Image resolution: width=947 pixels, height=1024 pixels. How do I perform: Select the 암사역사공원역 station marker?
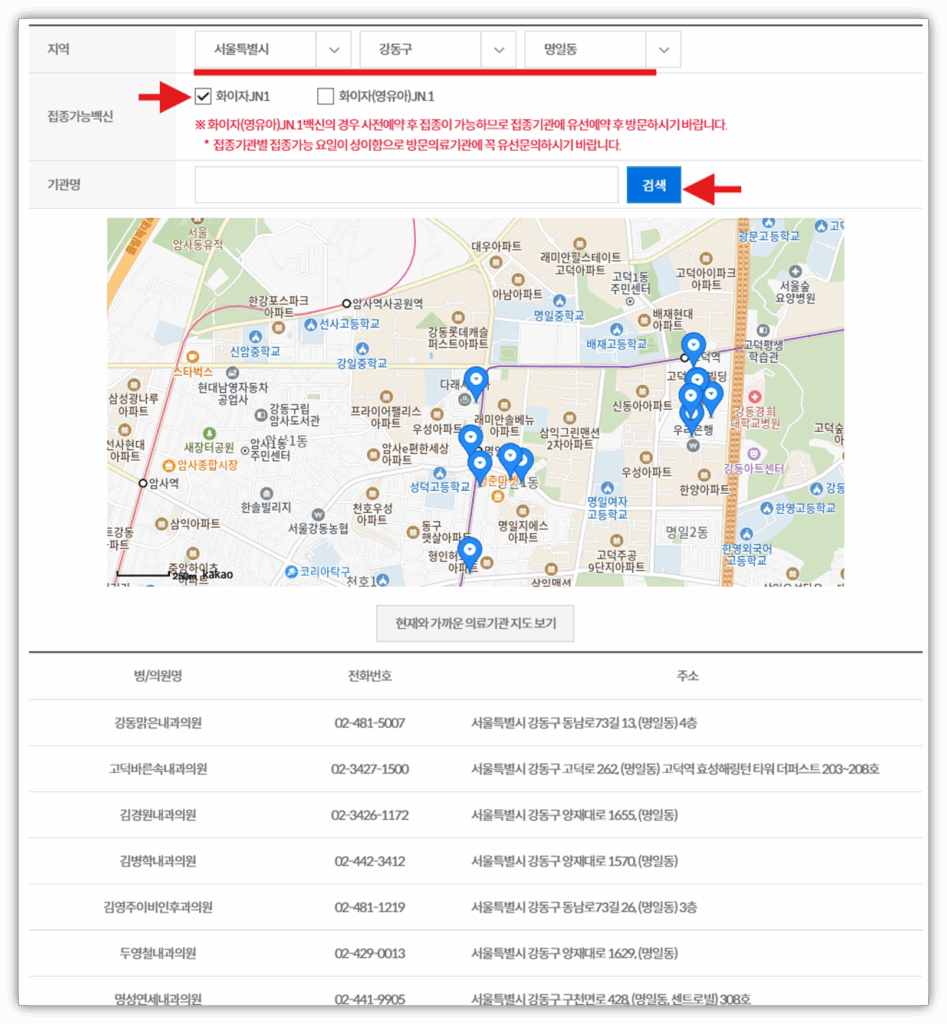(x=347, y=304)
